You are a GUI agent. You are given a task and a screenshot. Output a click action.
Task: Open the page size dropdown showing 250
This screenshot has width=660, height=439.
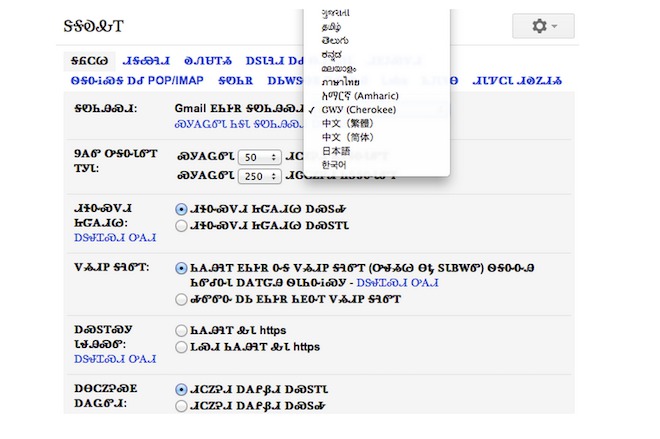(x=260, y=176)
